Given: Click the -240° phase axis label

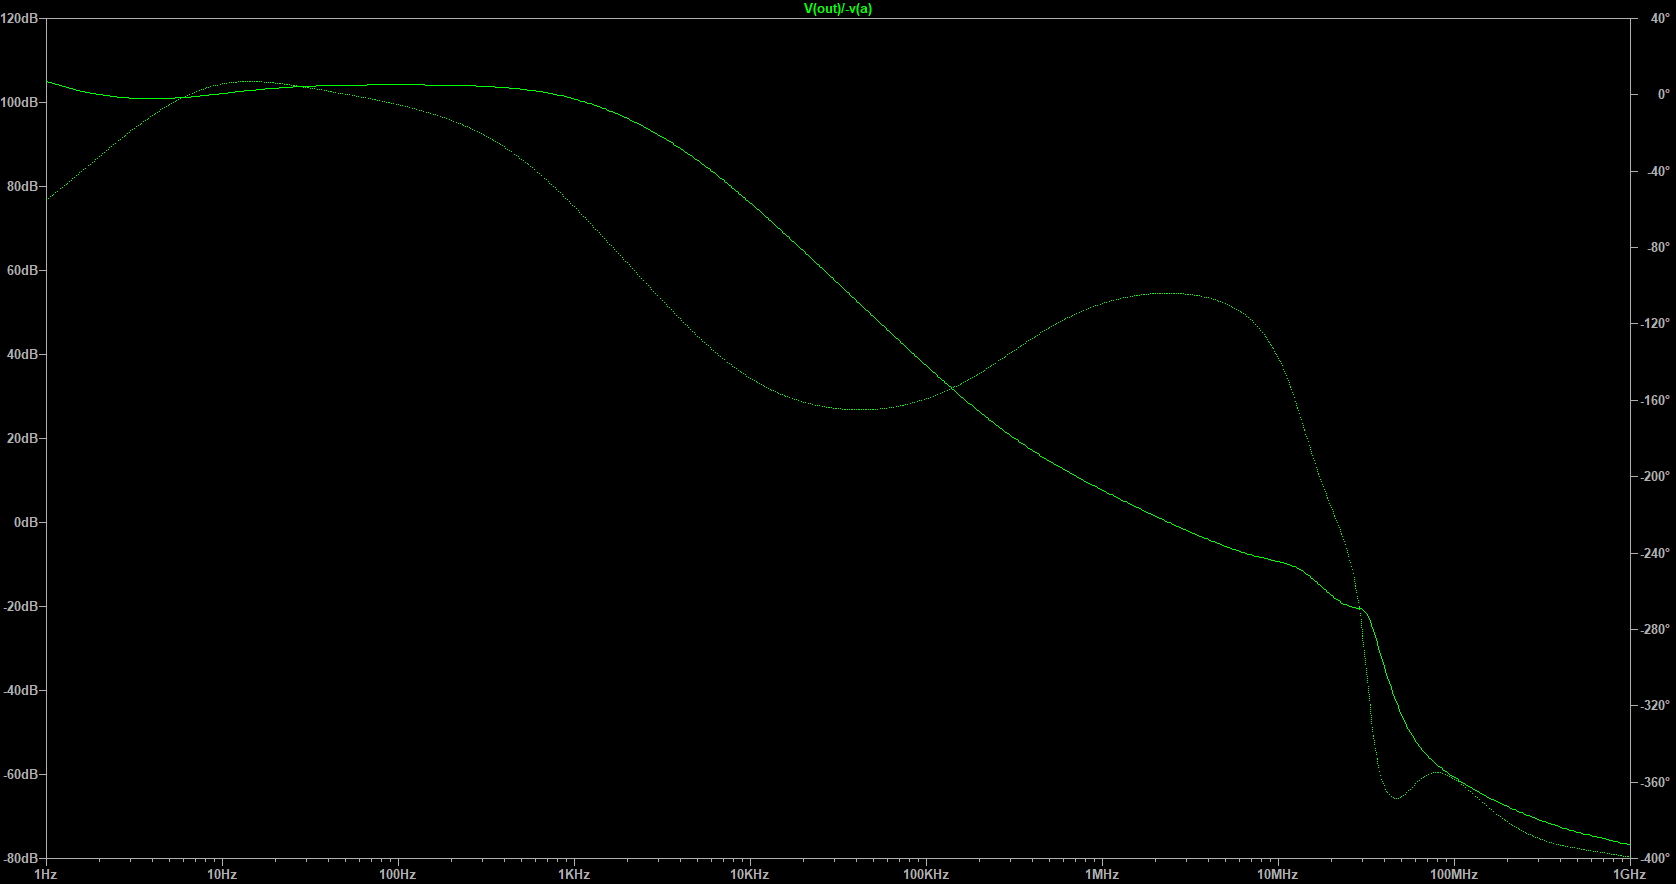Looking at the screenshot, I should point(1656,552).
